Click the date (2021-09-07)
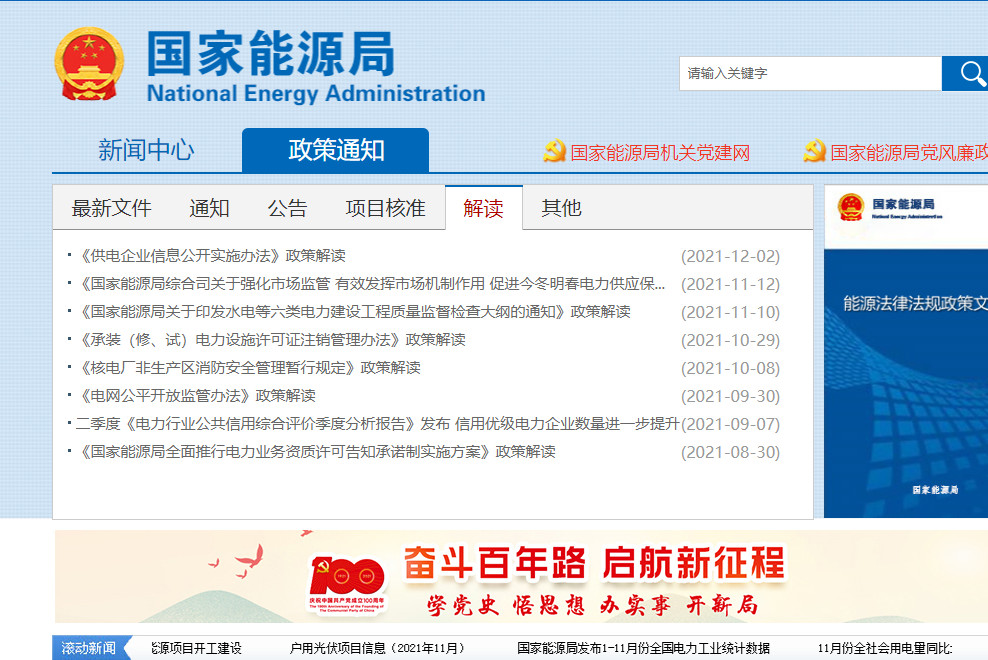Screen dimensions: 988x660 tap(730, 424)
